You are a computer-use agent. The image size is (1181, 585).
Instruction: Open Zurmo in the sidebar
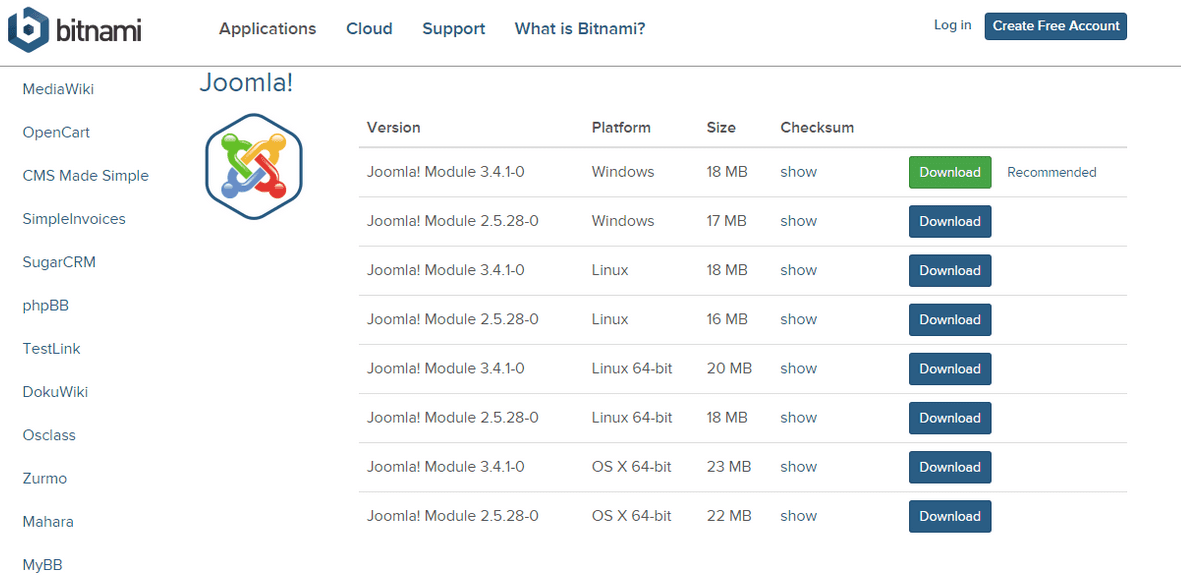pos(44,478)
